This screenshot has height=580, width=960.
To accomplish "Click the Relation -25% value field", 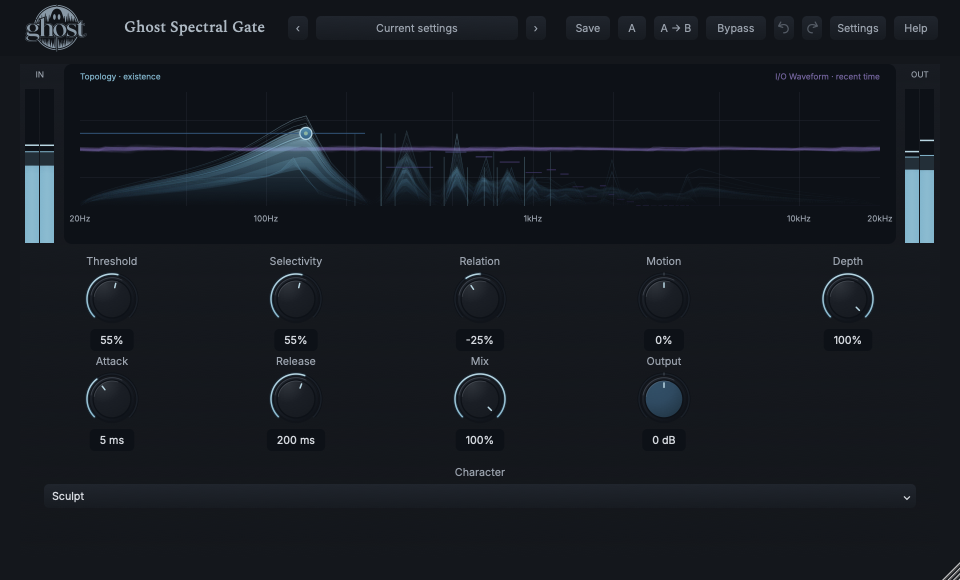I will (479, 340).
